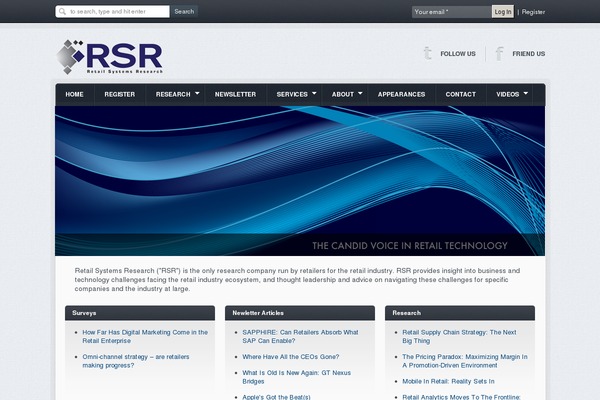
Task: Open 'Mobile In Retail: Reality Sets In' link
Action: (448, 381)
